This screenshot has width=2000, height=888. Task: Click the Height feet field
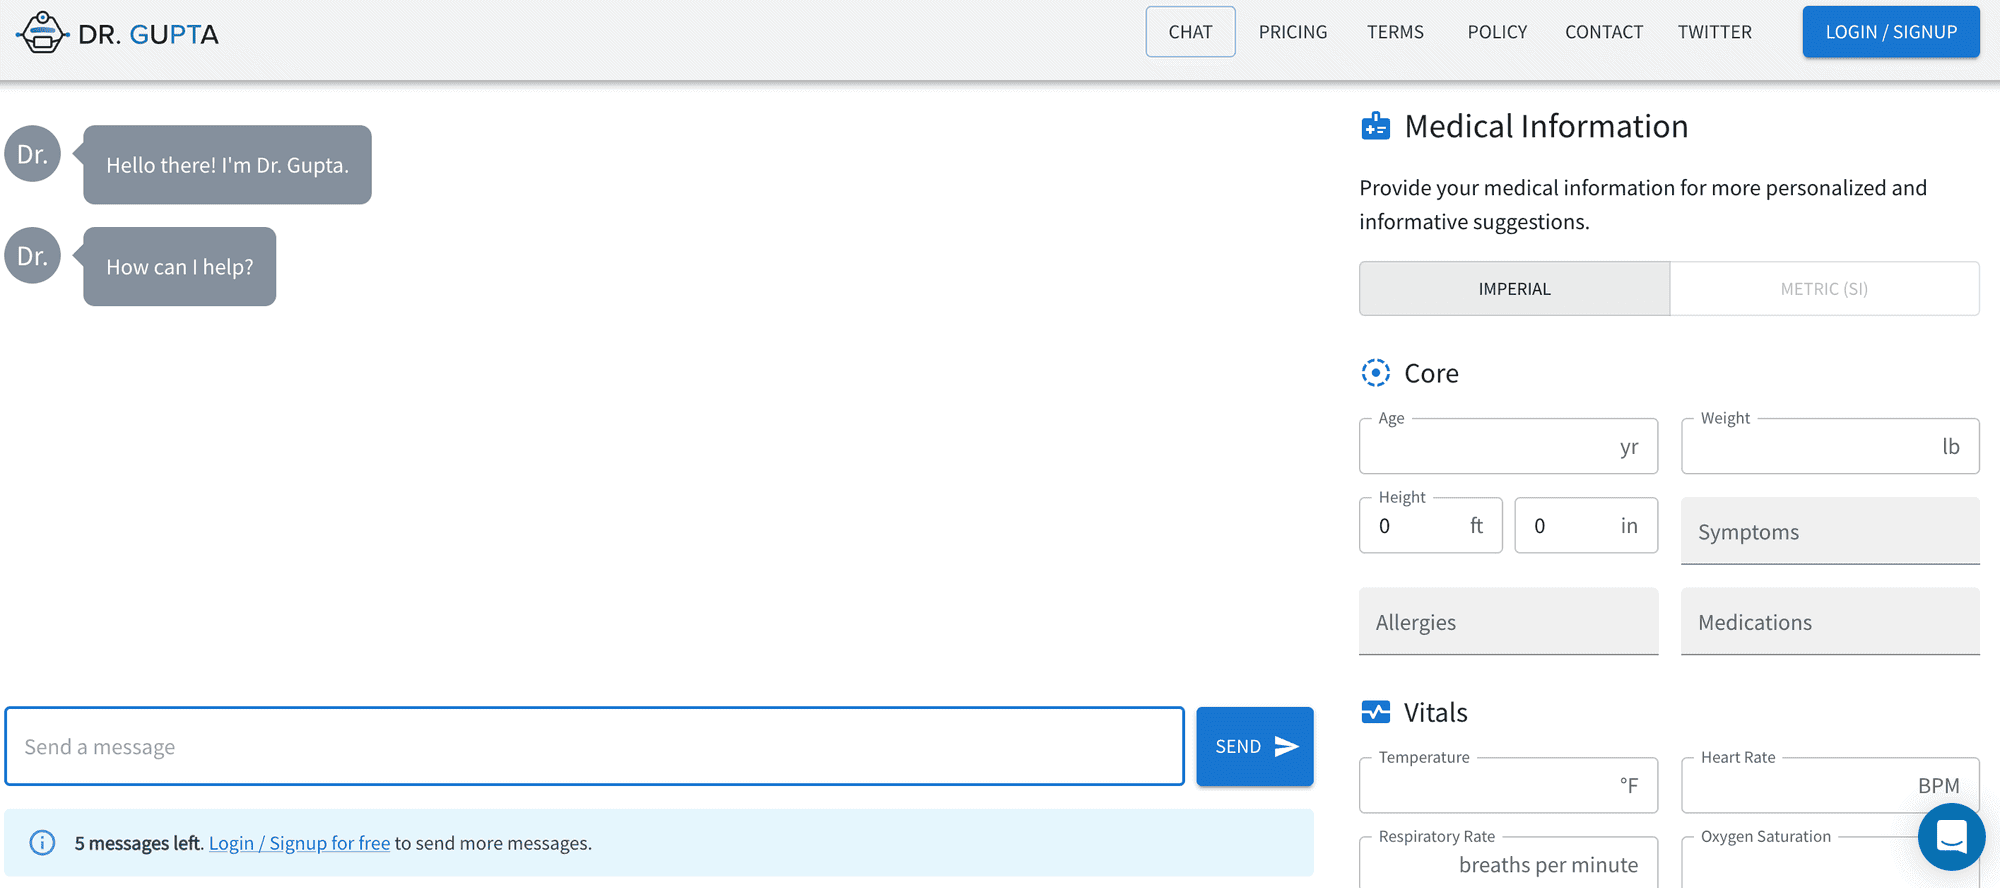pos(1431,525)
